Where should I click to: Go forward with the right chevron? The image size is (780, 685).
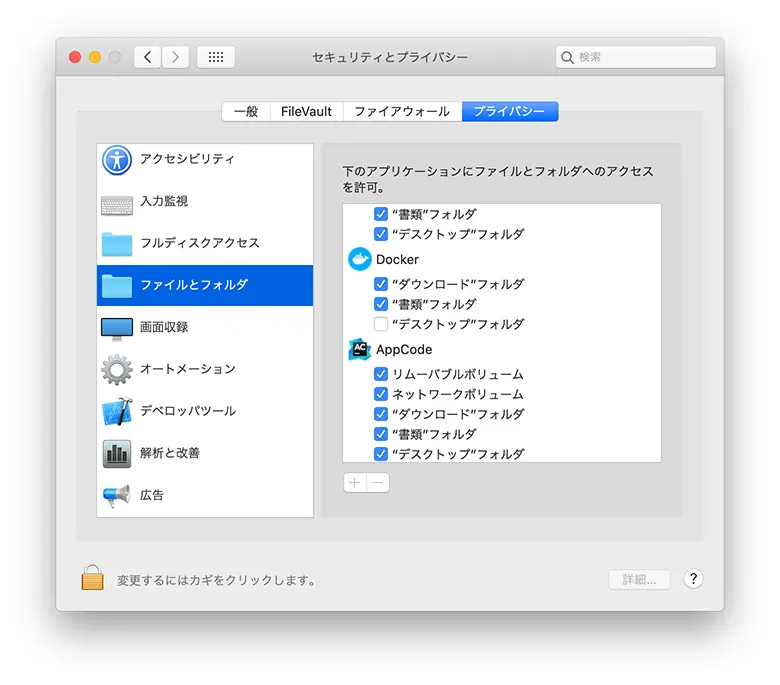click(175, 57)
